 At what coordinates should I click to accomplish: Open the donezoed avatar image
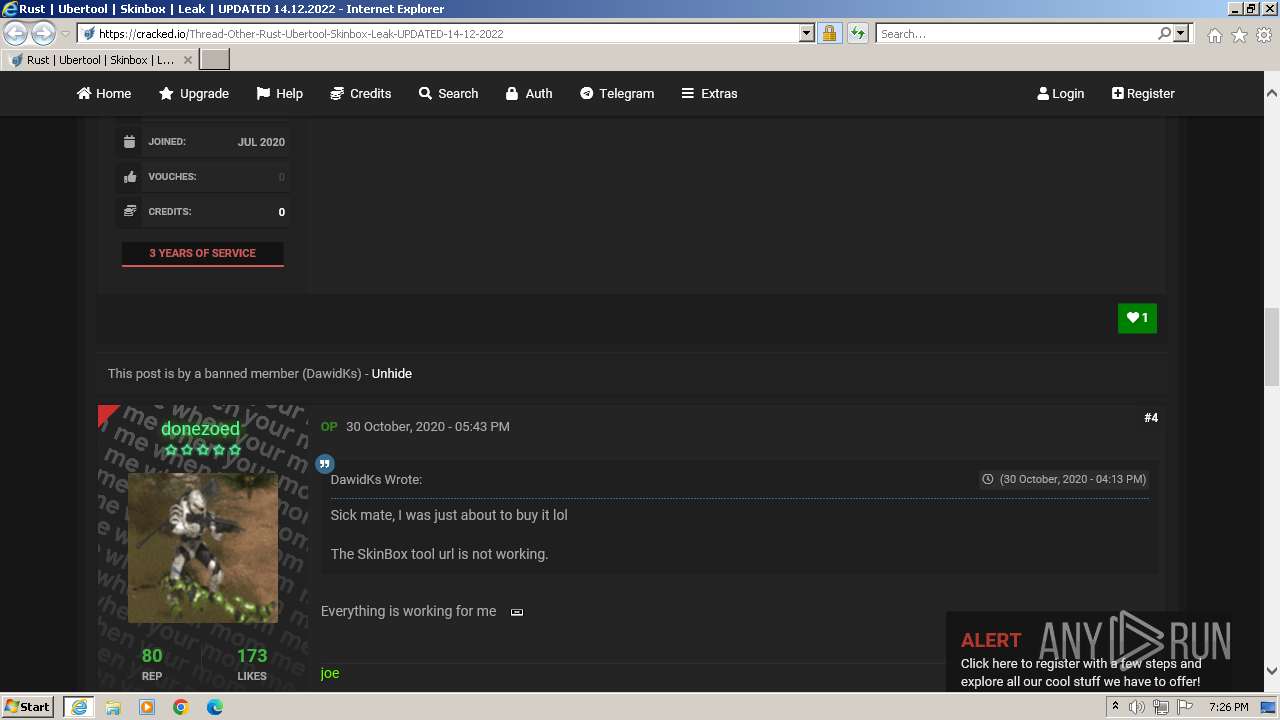coord(203,548)
